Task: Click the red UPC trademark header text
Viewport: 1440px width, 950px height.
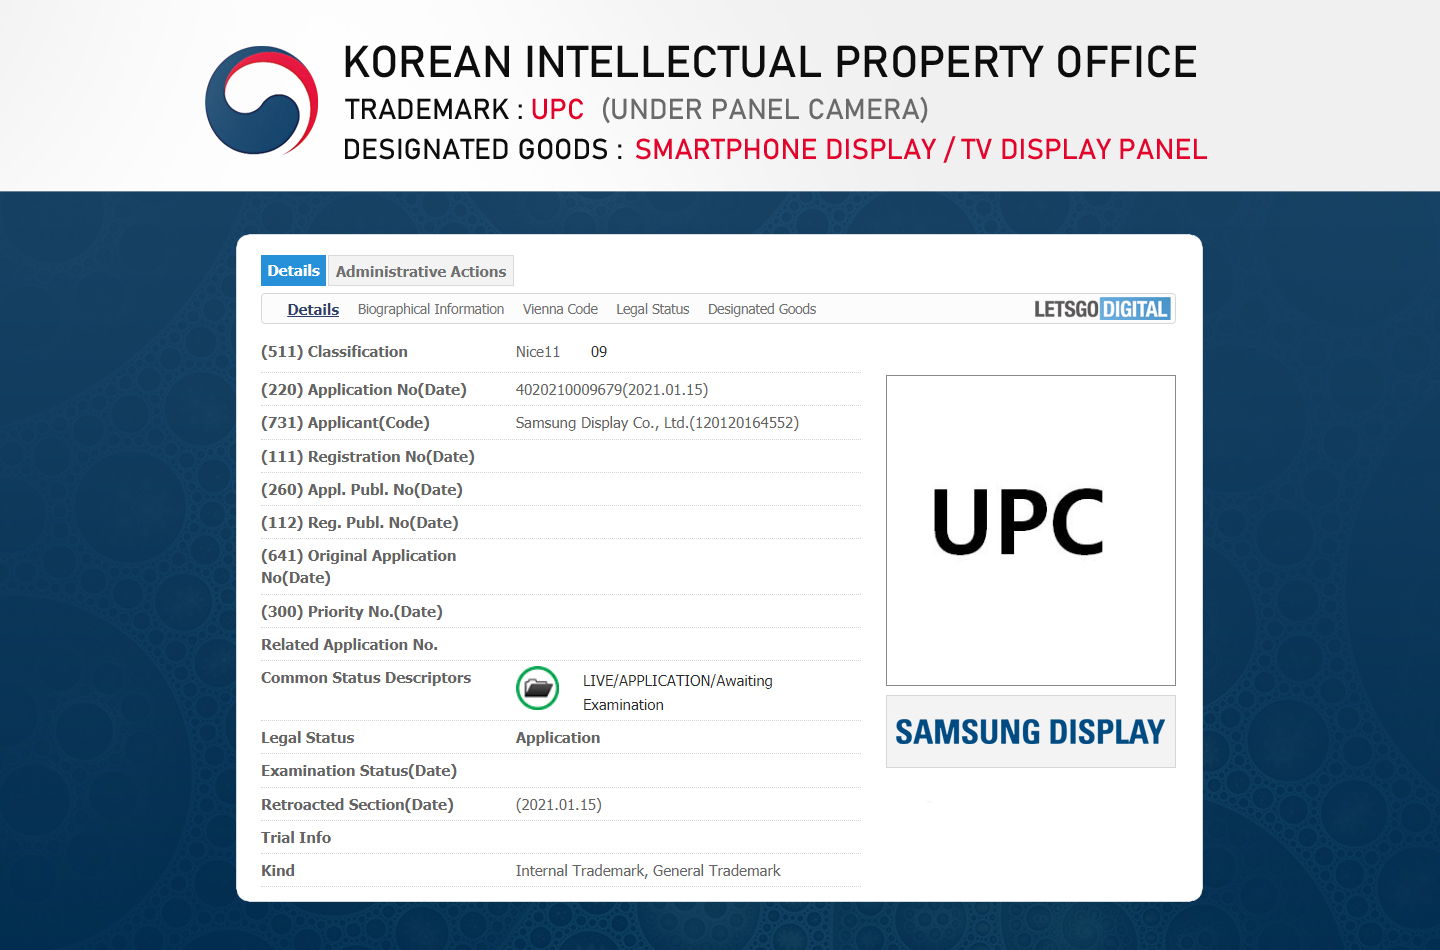Action: 557,109
